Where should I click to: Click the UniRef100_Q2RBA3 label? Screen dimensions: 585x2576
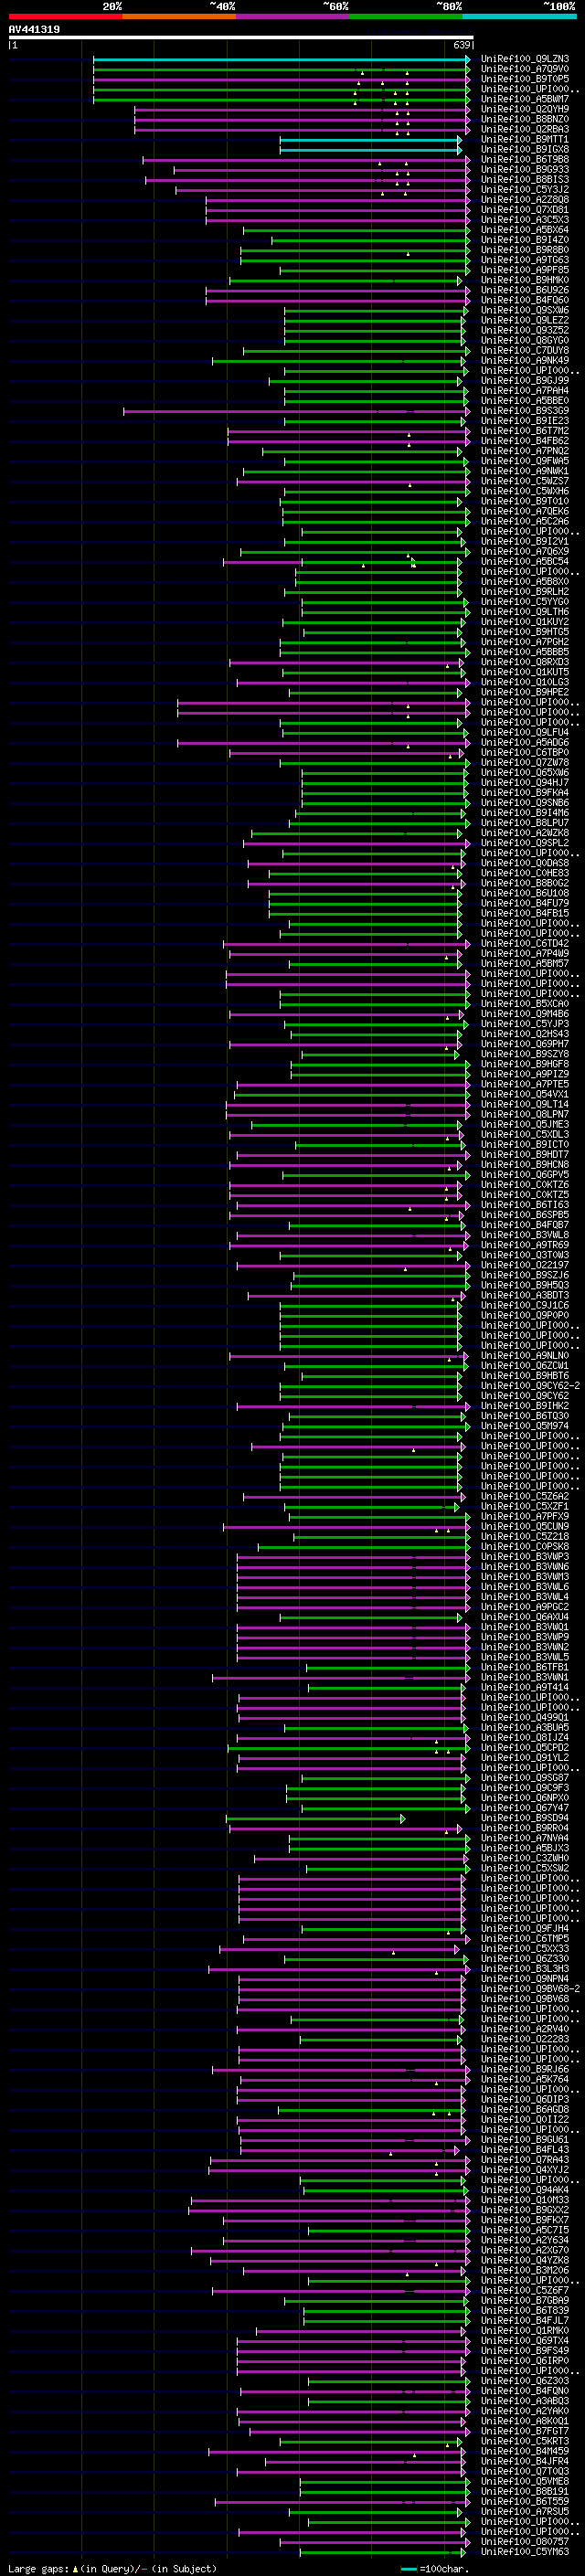click(x=525, y=129)
